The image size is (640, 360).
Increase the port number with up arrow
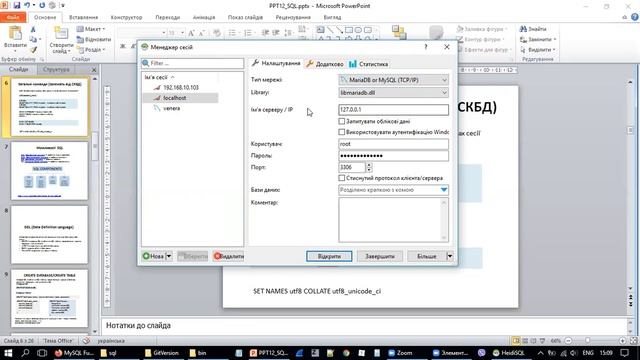point(369,165)
